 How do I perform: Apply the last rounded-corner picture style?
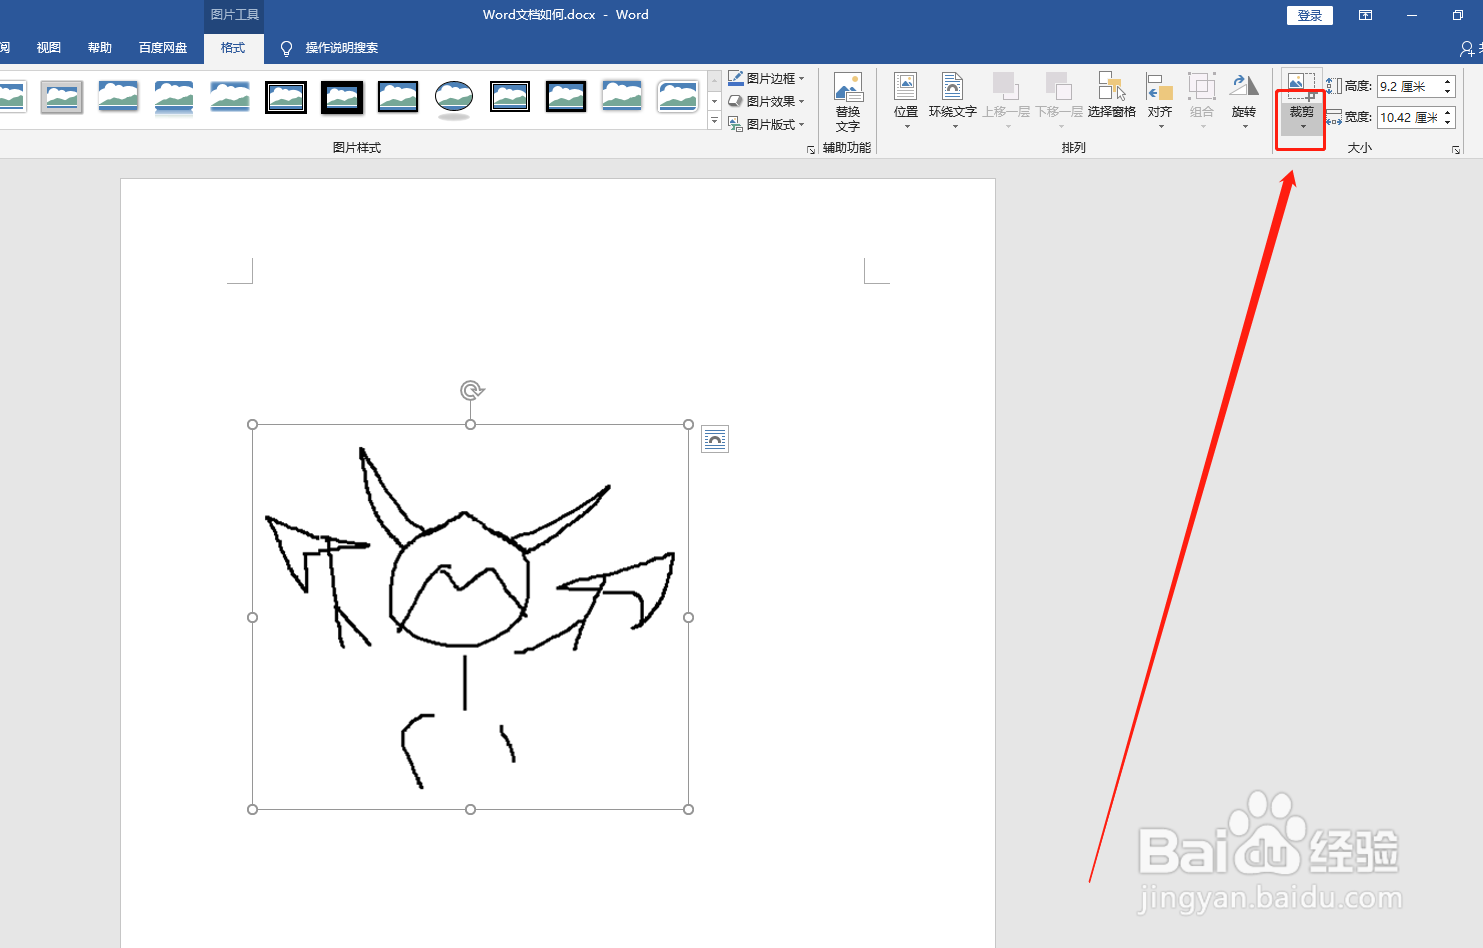coord(678,97)
